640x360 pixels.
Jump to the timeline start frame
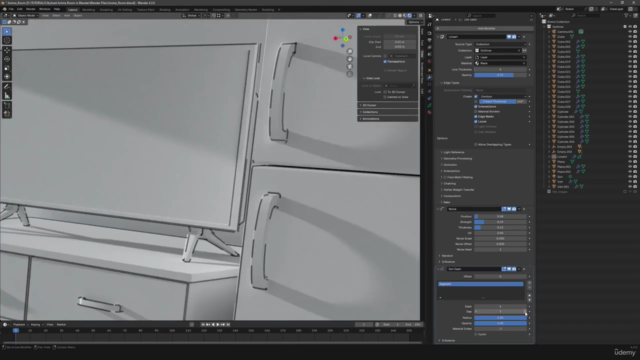[203, 324]
